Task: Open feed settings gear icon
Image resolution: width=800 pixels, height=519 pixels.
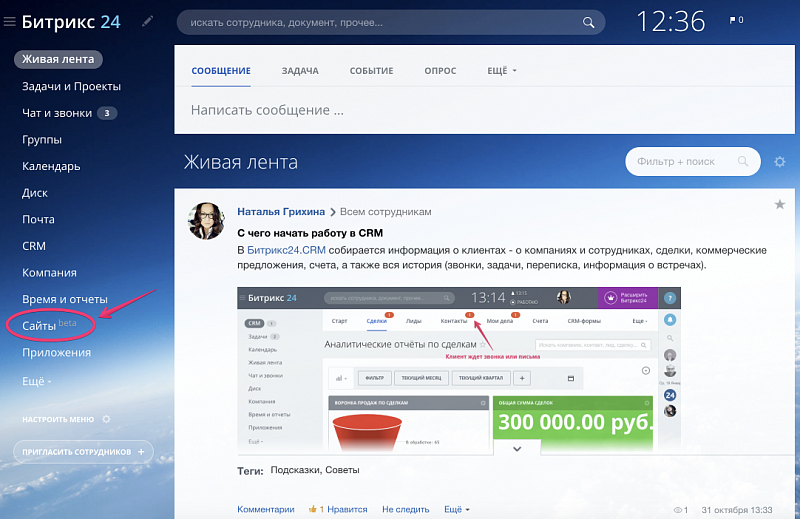Action: (780, 162)
